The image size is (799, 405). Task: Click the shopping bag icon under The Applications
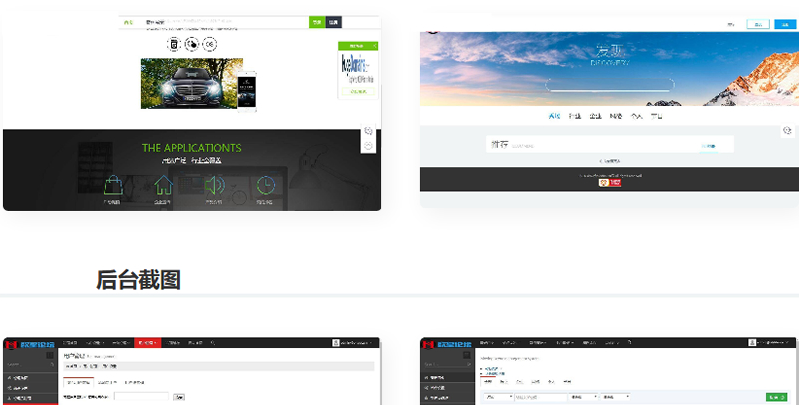112,185
